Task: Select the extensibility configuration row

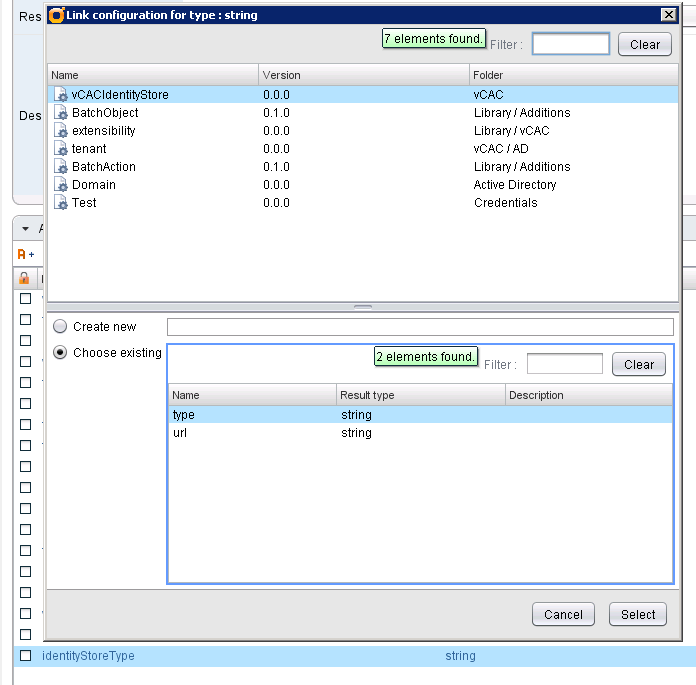Action: click(363, 131)
